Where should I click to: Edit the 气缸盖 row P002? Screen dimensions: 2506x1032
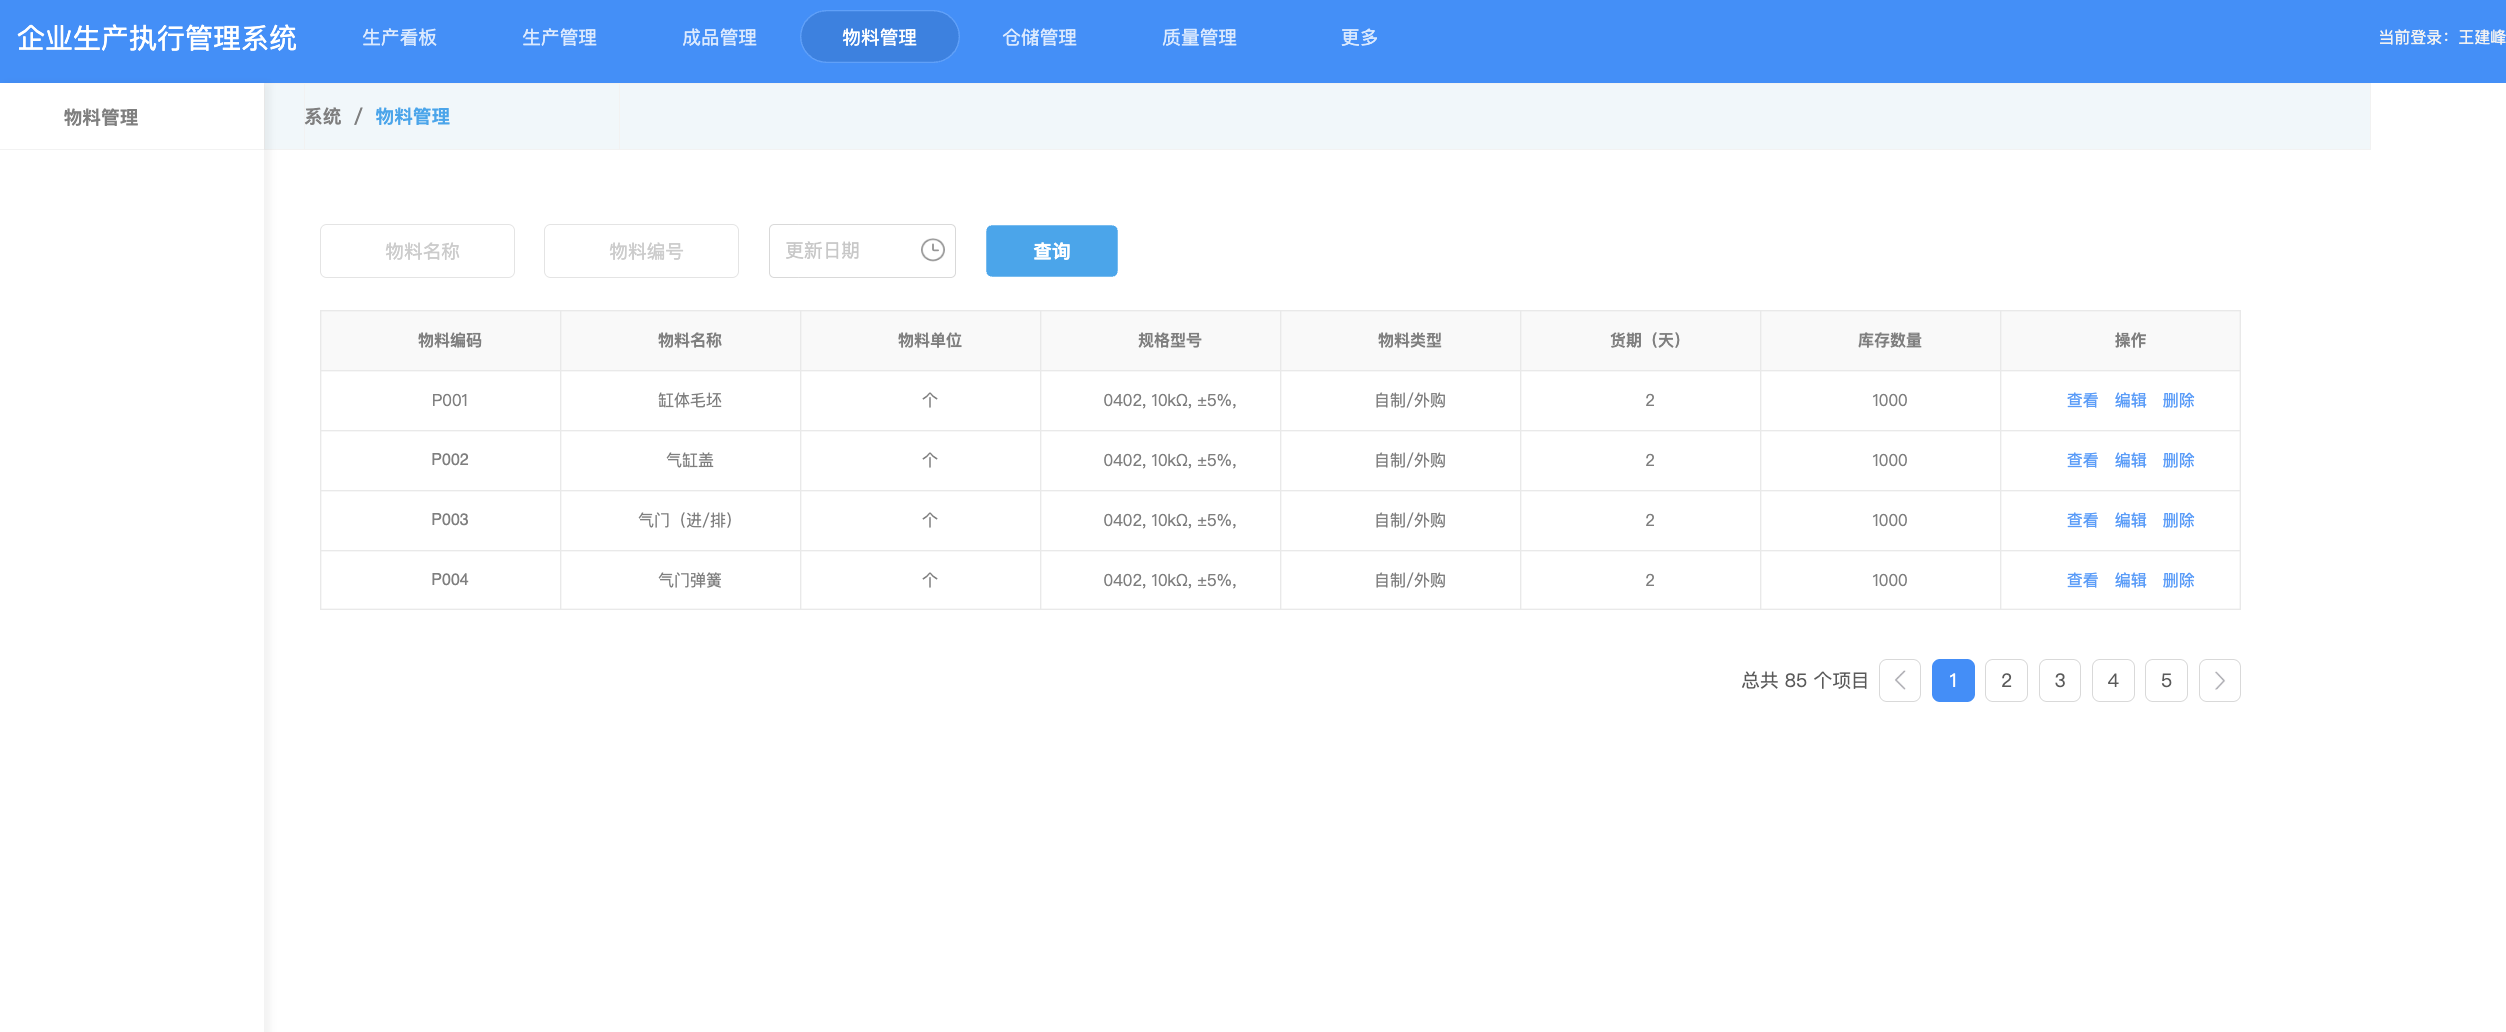click(x=2130, y=461)
